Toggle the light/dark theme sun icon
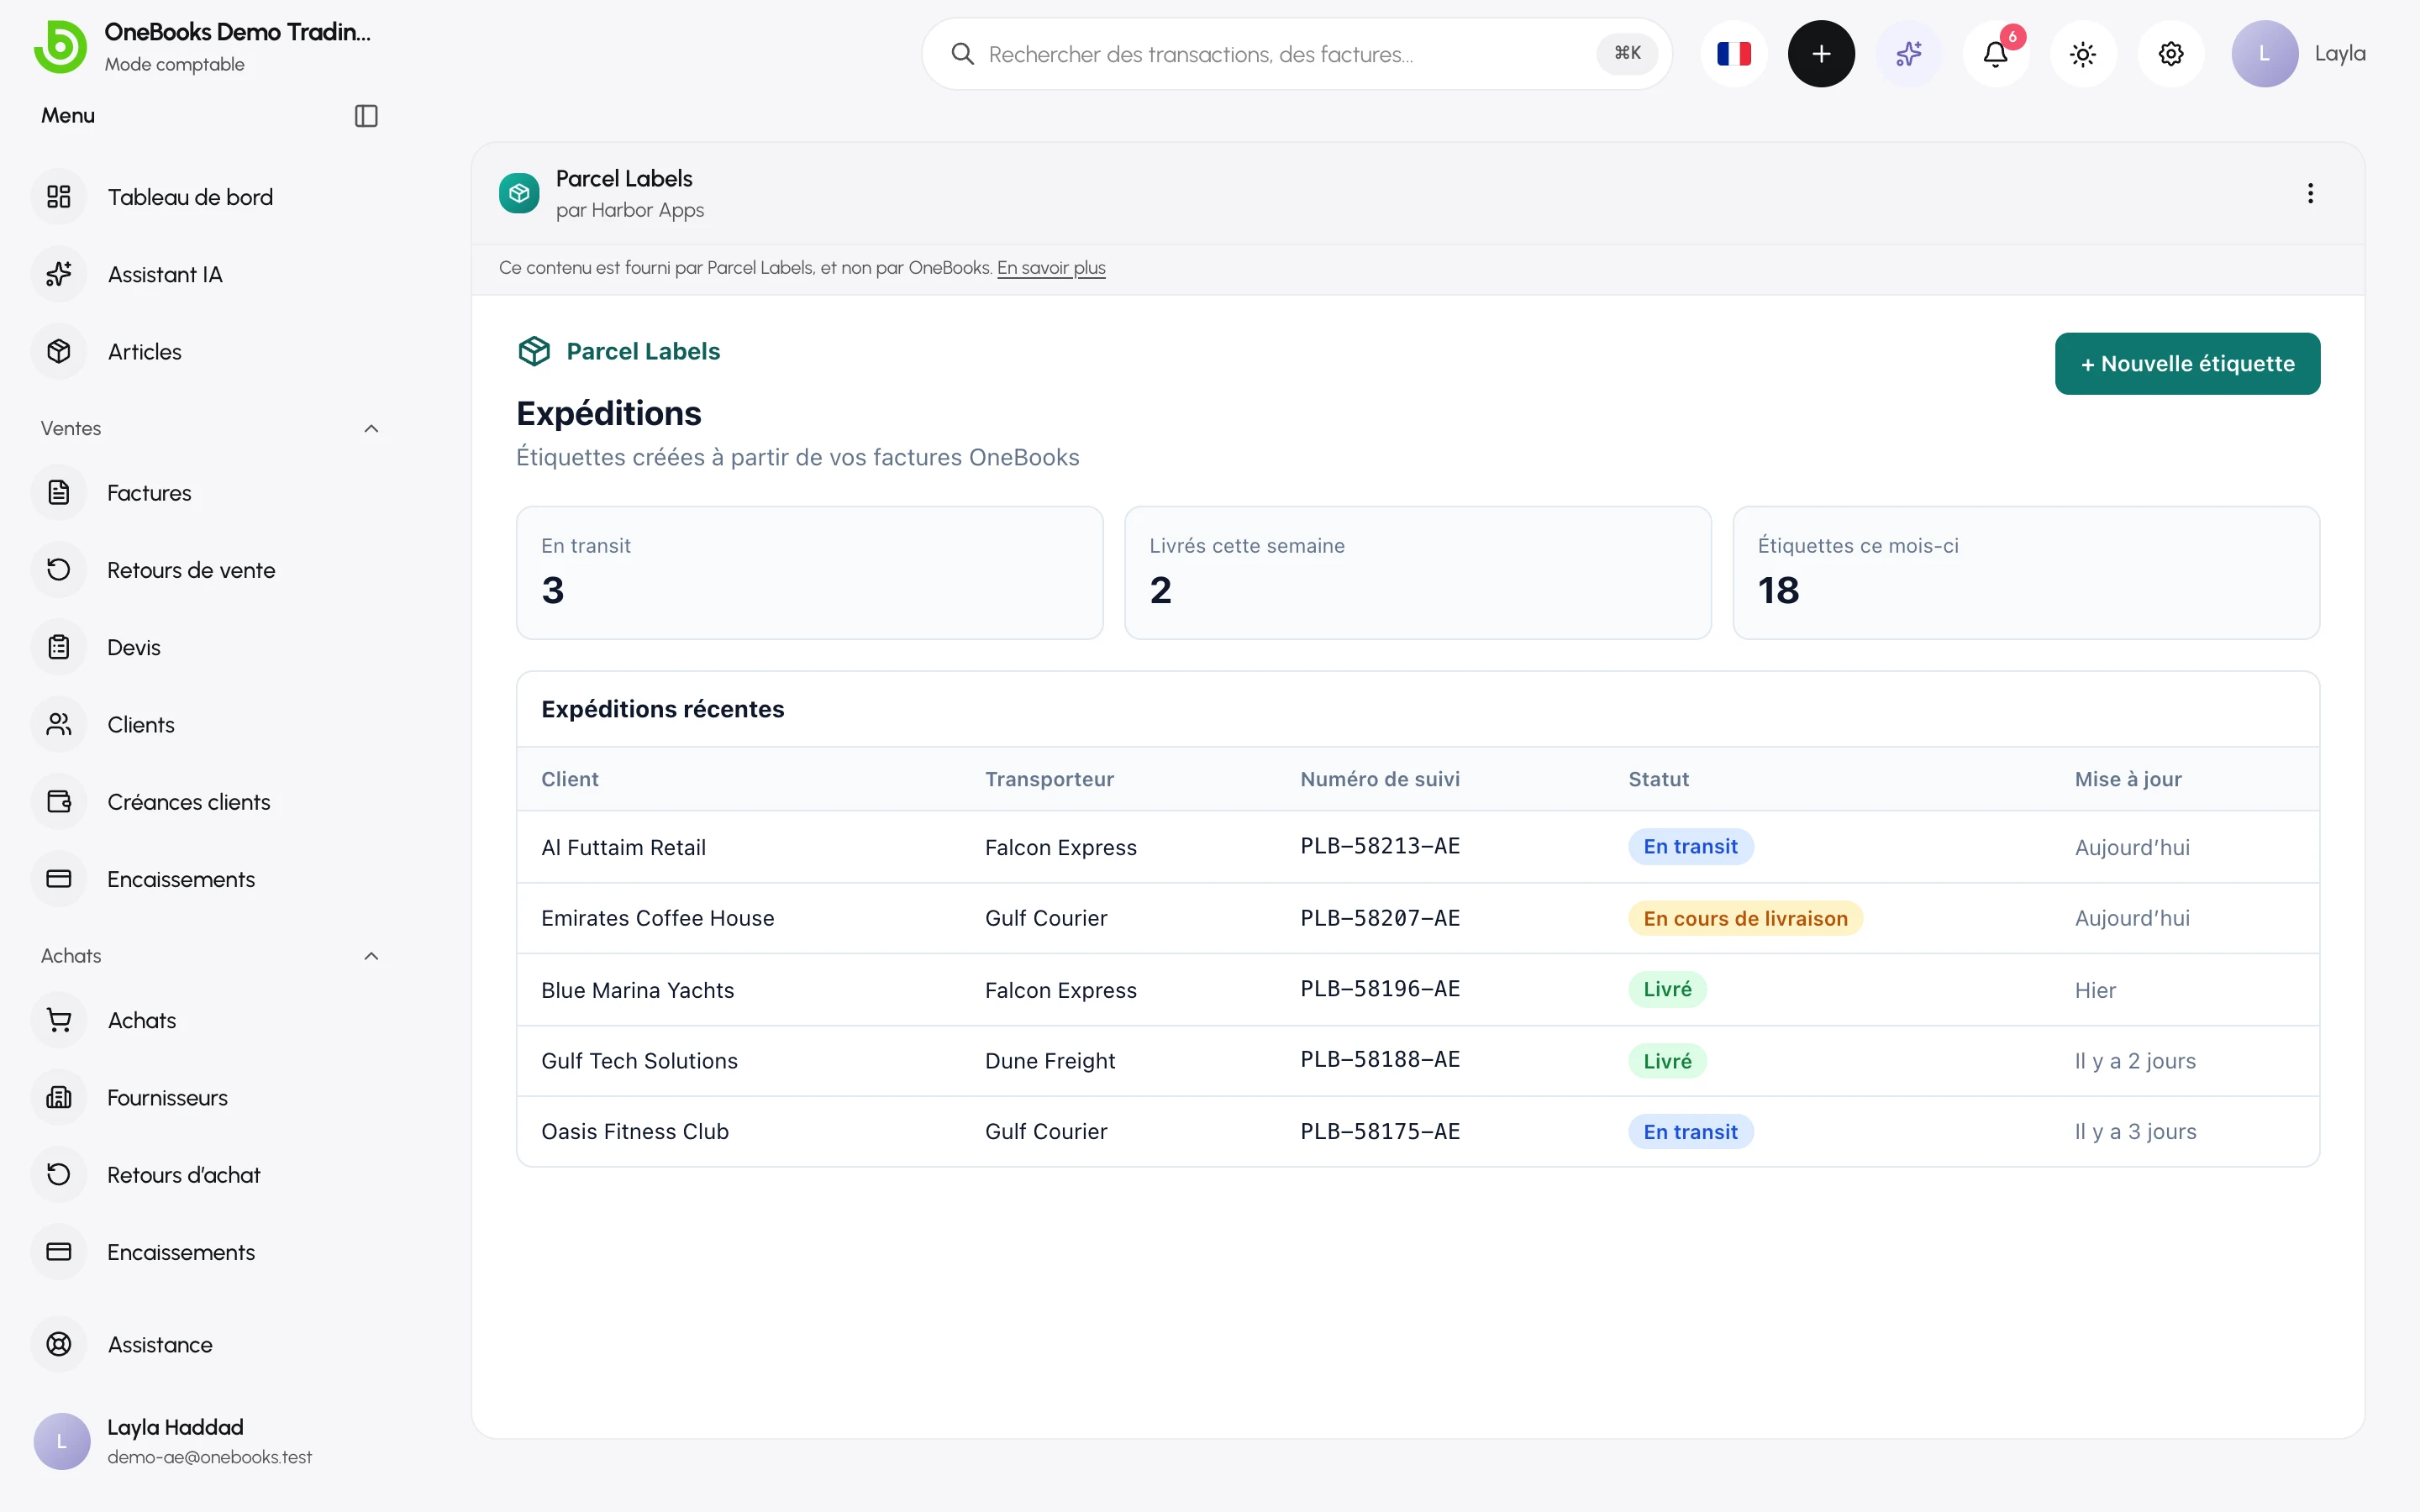 click(x=2083, y=54)
